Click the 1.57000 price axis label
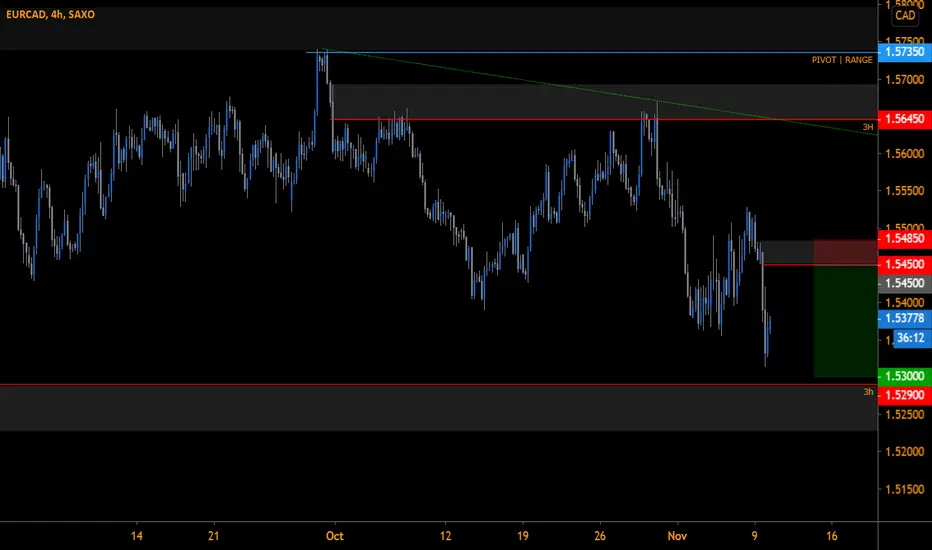The image size is (932, 550). 905,80
